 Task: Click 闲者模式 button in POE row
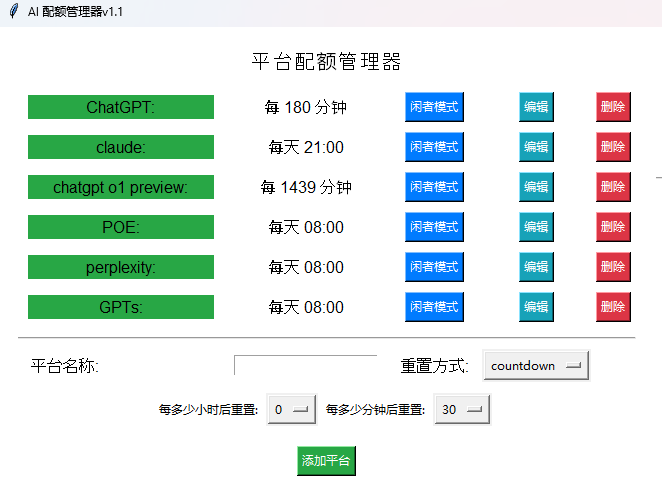point(434,227)
